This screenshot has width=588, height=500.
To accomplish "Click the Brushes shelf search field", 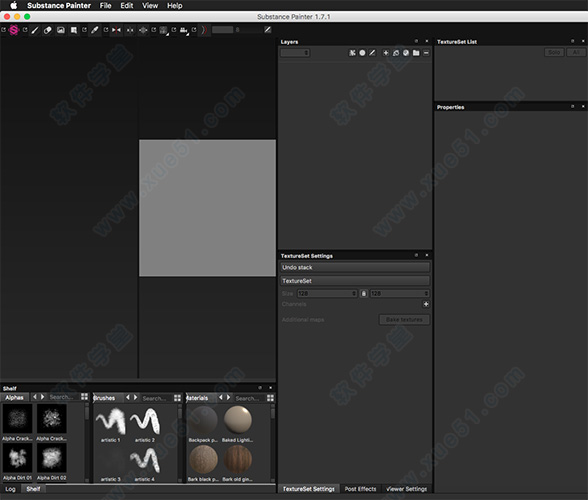I will [x=156, y=398].
